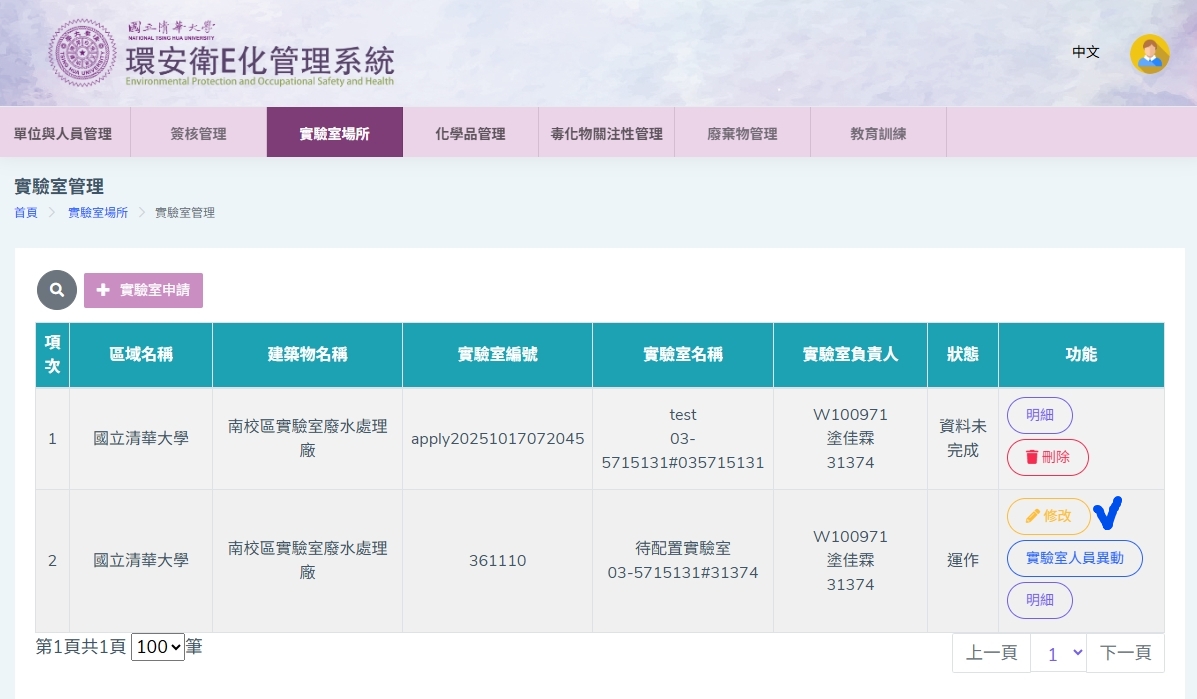Click 實驗室申請 add laboratory button
This screenshot has width=1197, height=699.
click(144, 290)
